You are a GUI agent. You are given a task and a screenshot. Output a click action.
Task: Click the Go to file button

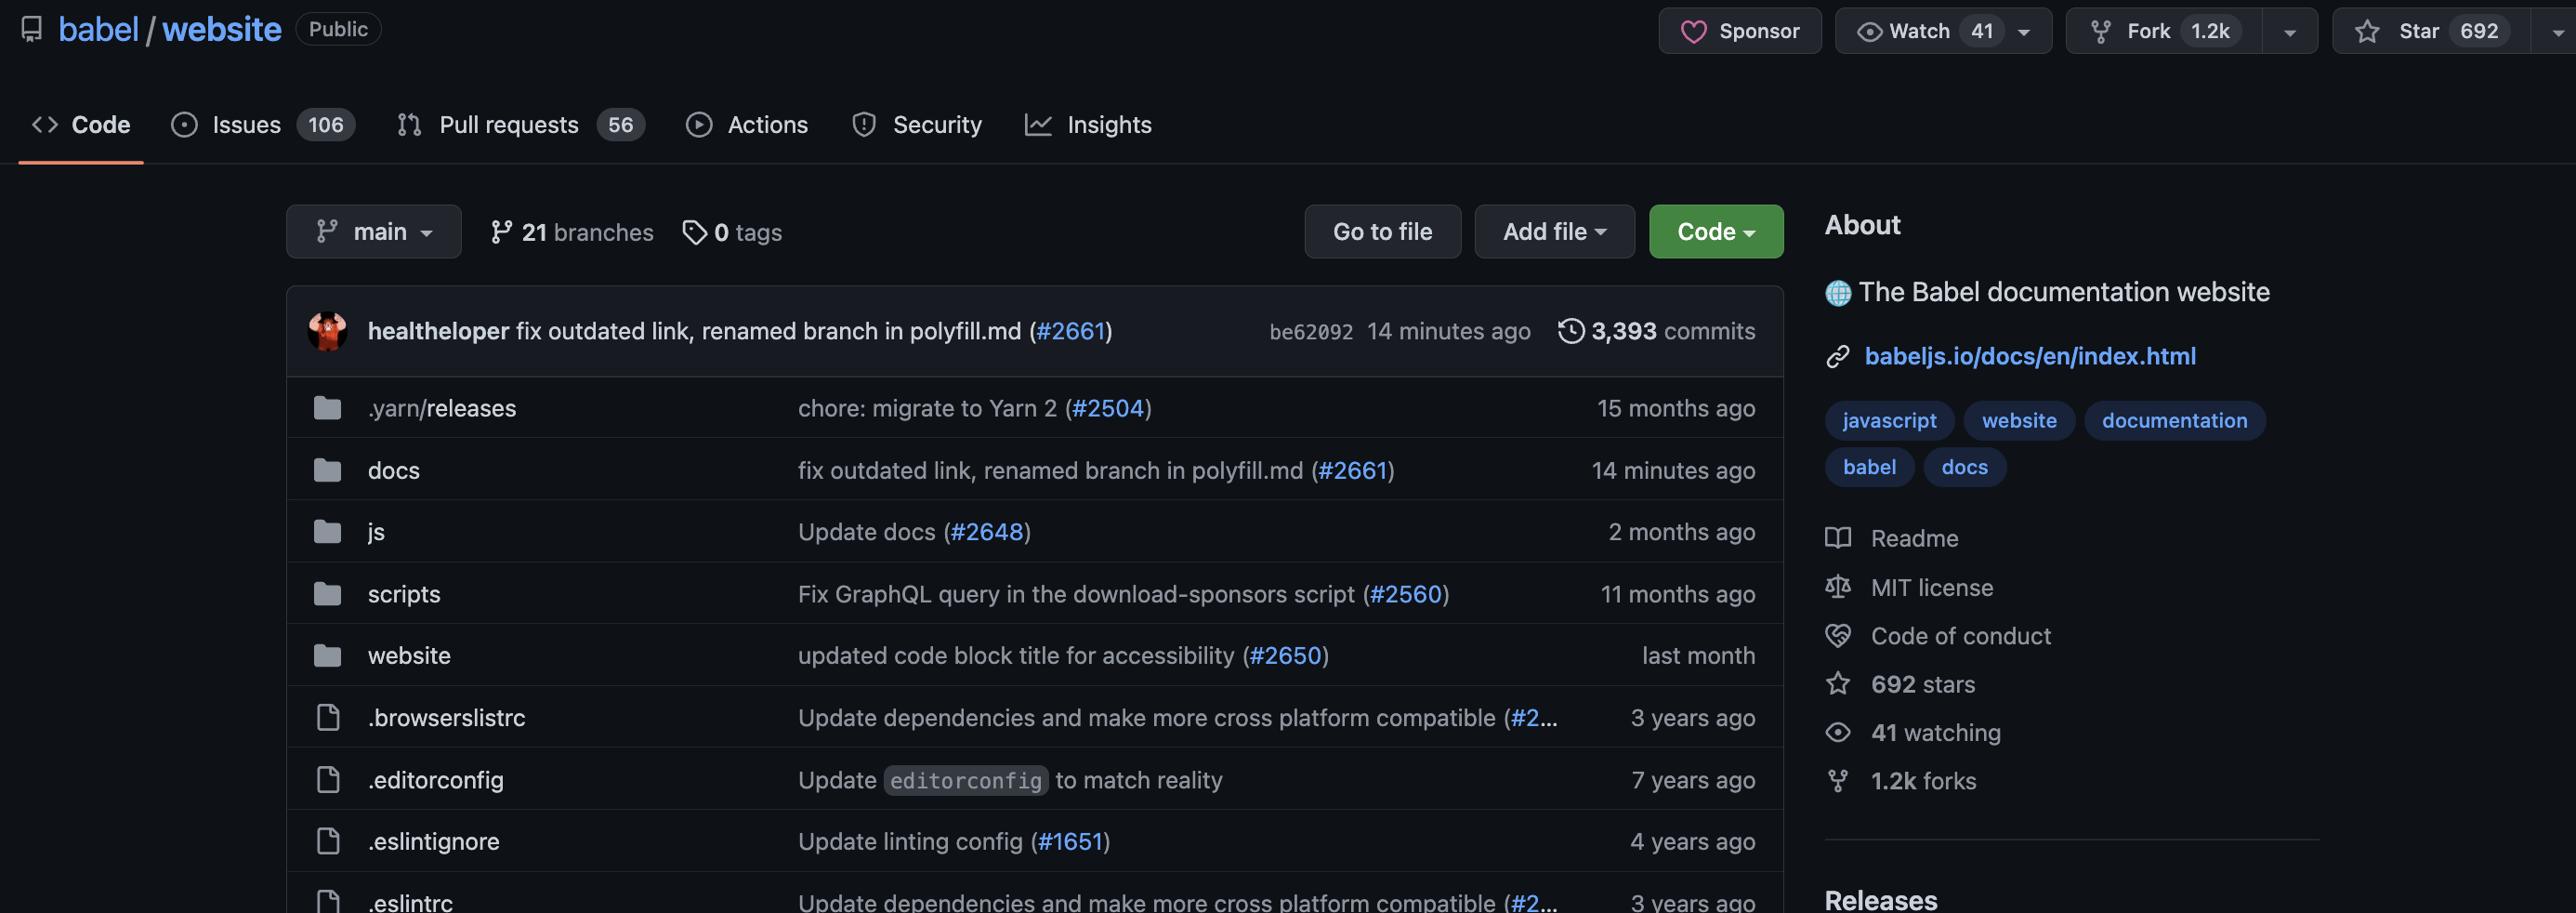1382,232
